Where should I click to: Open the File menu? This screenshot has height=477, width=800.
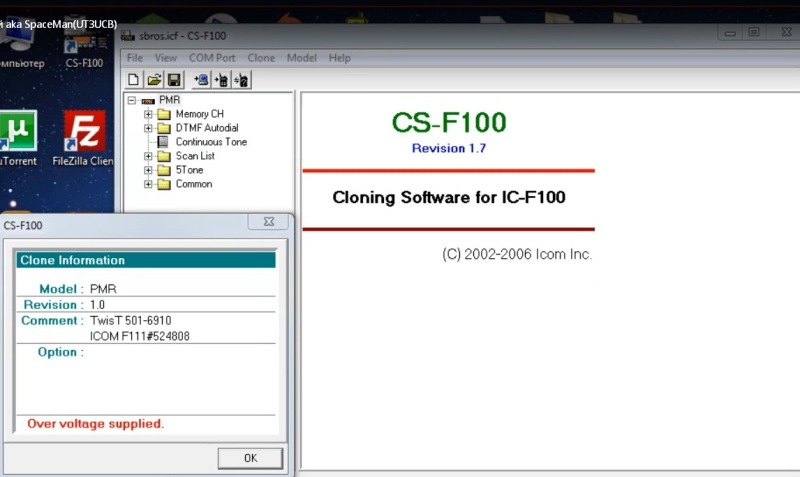135,58
